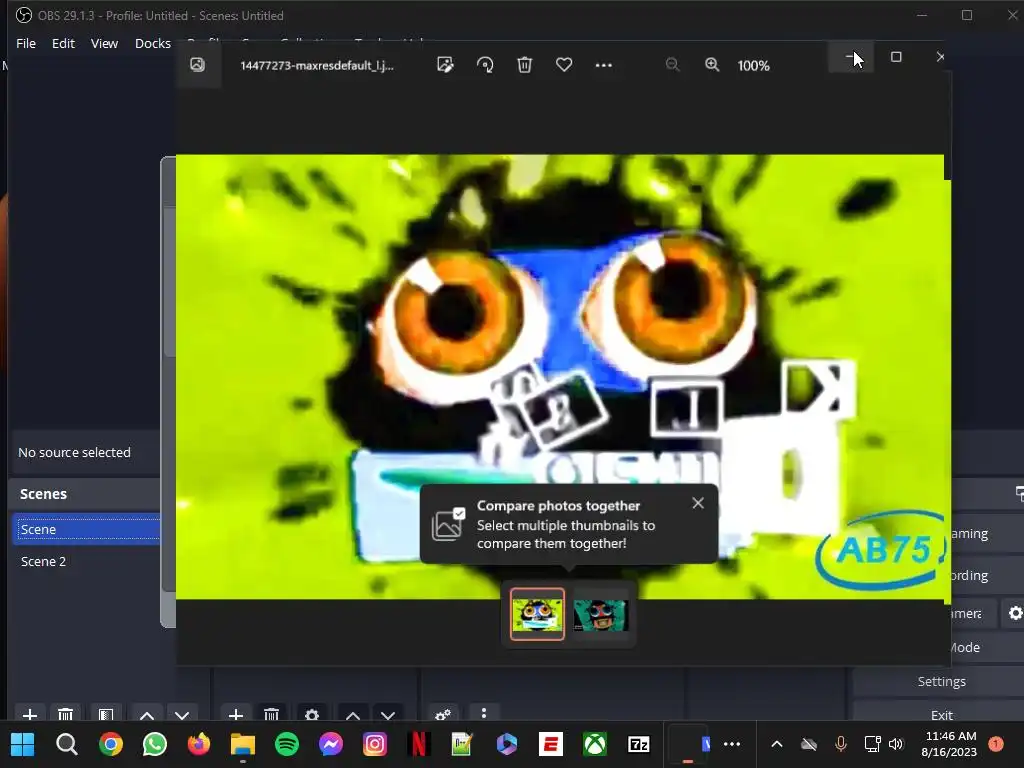Click Exit button in OBS Controls
Image resolution: width=1024 pixels, height=768 pixels.
[x=941, y=713]
